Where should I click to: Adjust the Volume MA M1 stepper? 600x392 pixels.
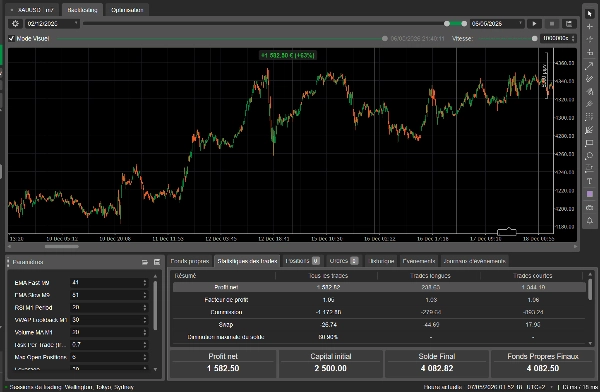[x=145, y=332]
